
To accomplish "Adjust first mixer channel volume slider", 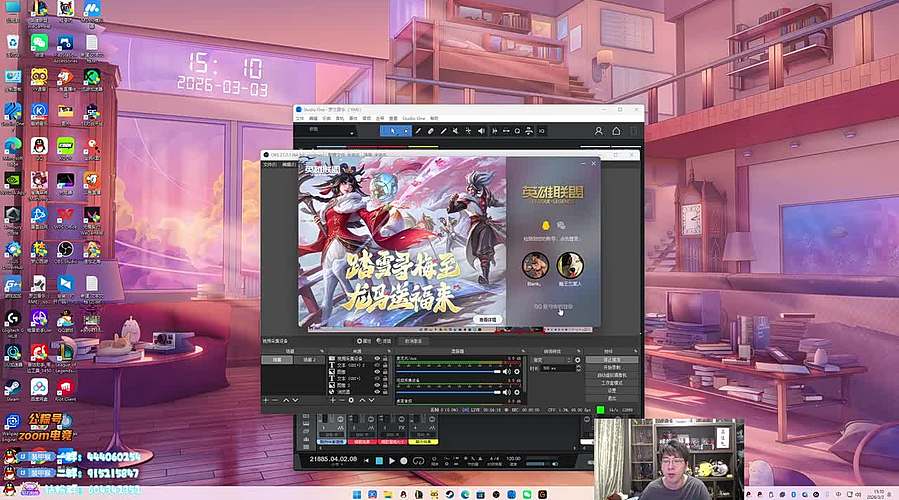I will click(449, 372).
